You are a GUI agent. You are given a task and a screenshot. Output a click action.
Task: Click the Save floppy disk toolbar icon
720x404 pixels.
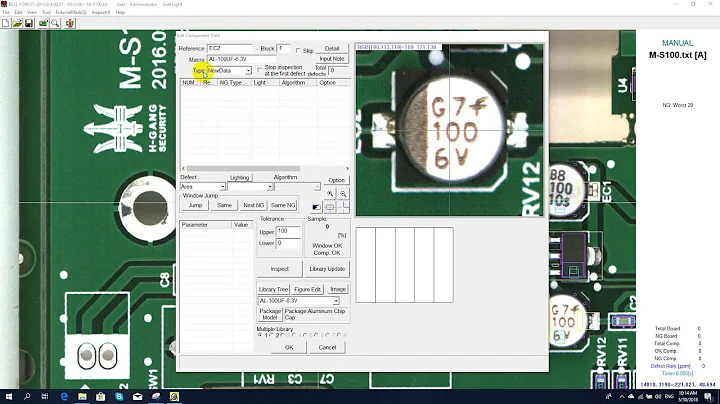[x=28, y=23]
